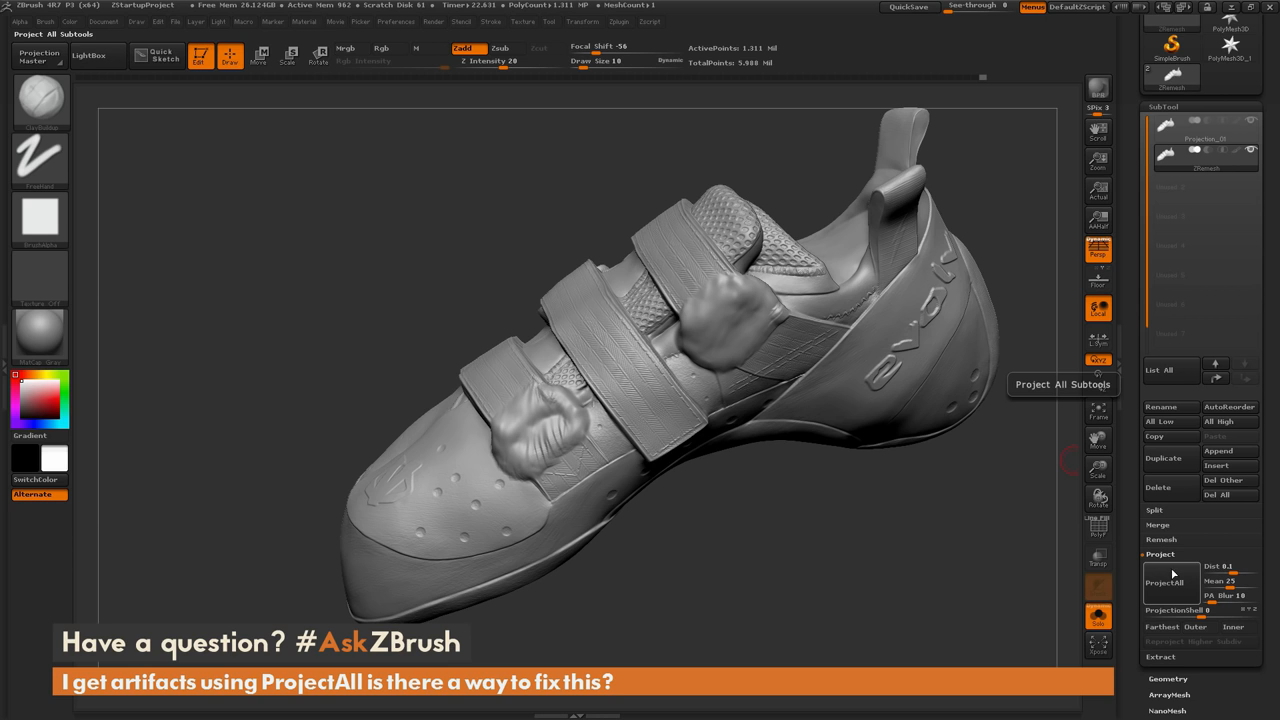Click the AAHalf icon

[1098, 219]
